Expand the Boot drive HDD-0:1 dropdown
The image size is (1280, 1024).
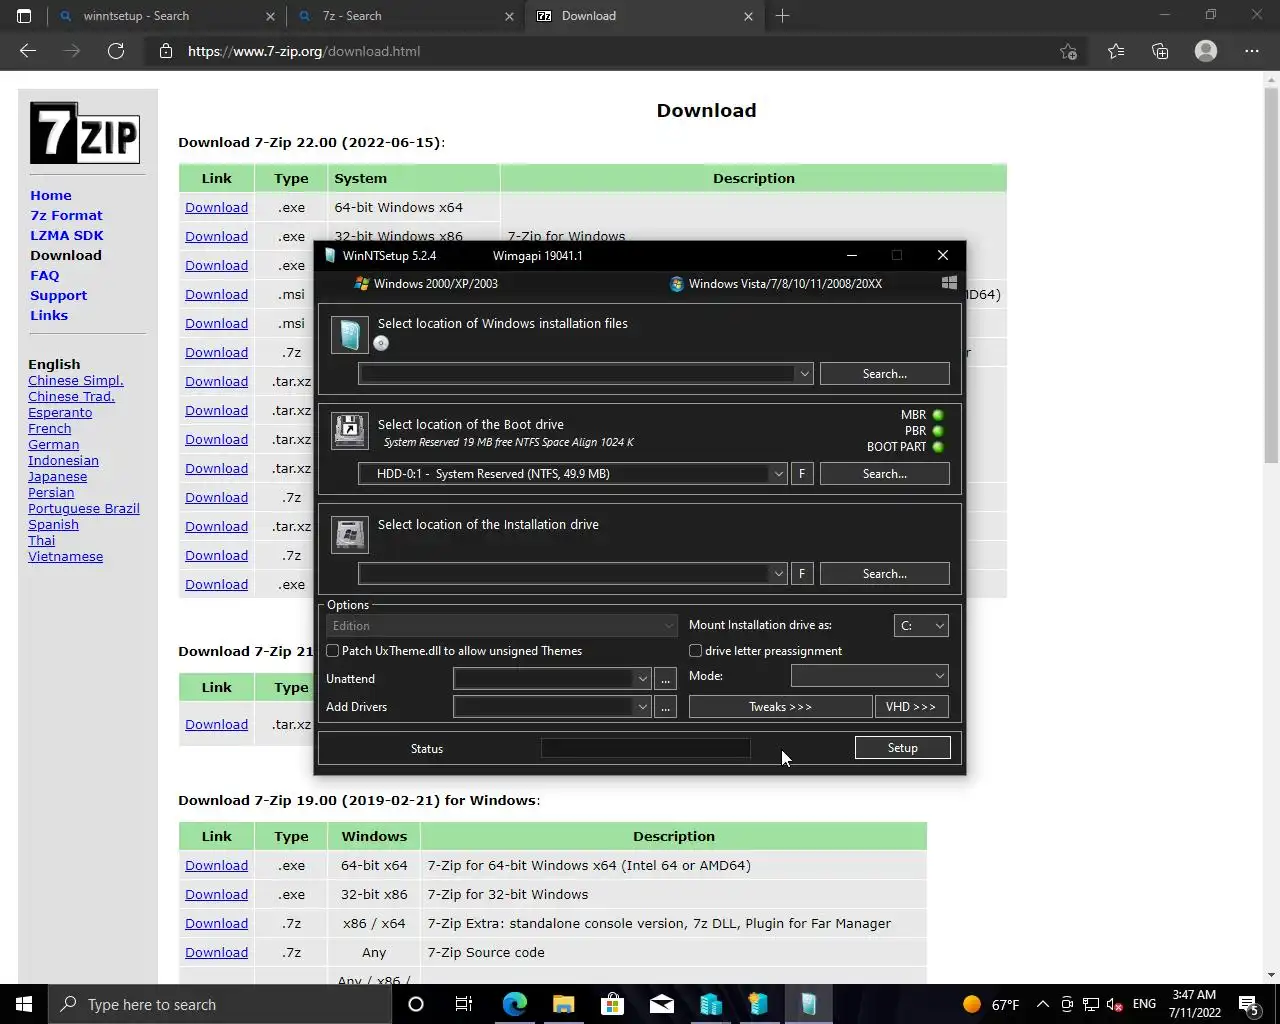pos(778,474)
